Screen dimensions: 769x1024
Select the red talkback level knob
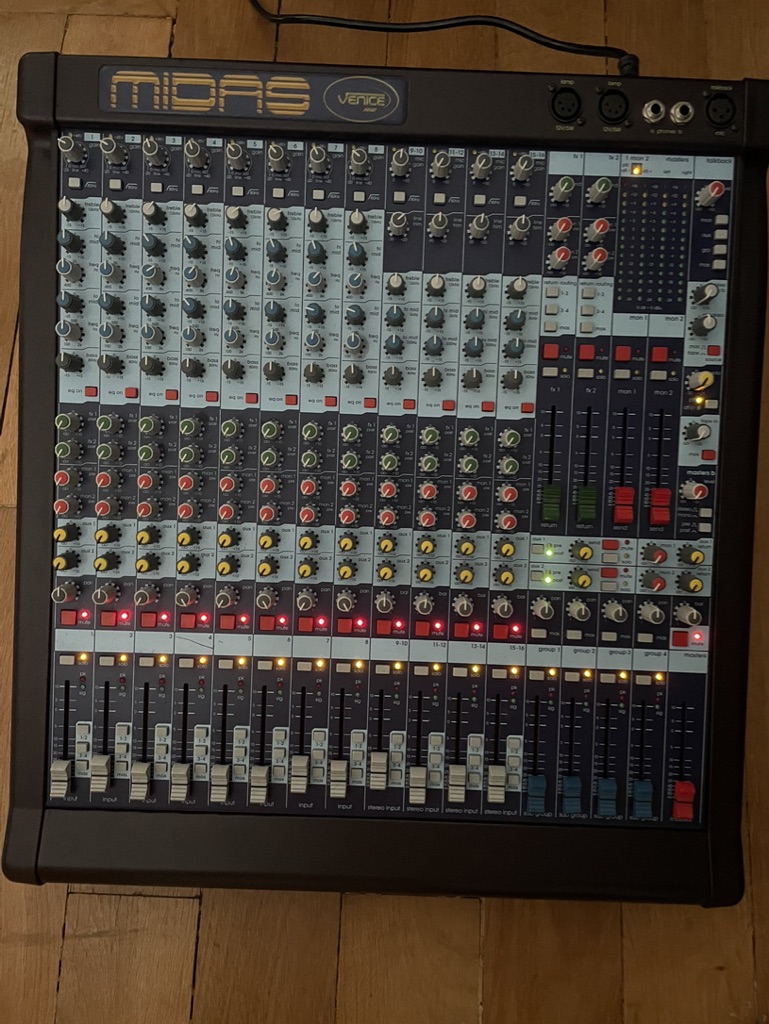pyautogui.click(x=712, y=193)
